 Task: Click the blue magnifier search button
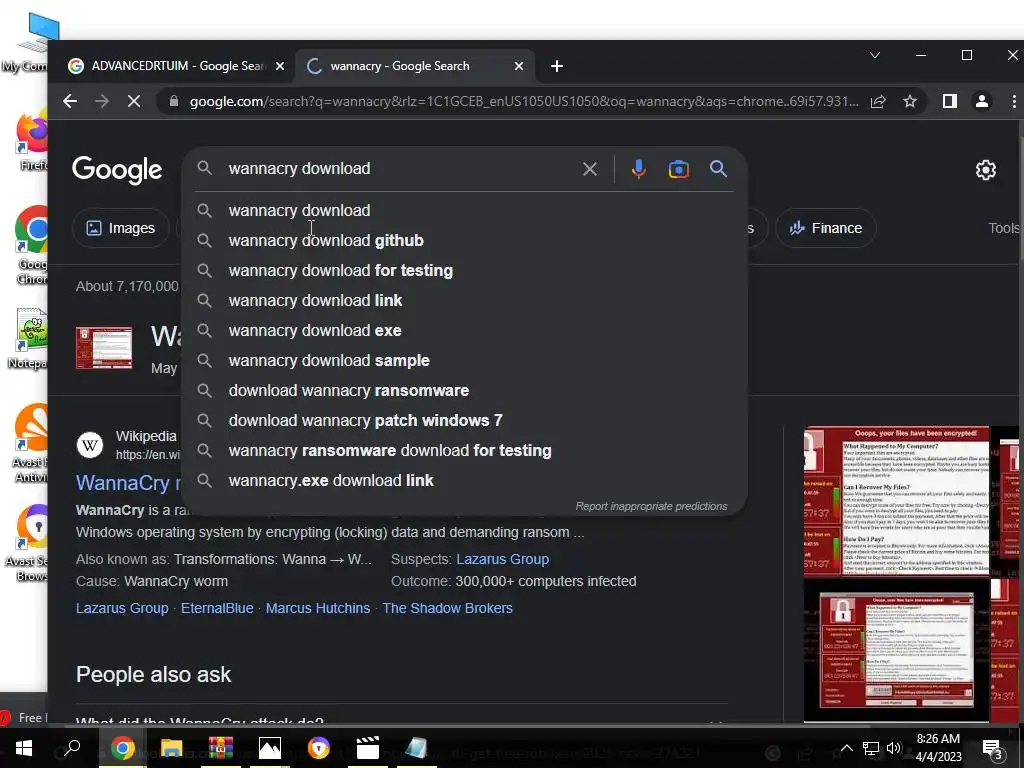tap(718, 169)
